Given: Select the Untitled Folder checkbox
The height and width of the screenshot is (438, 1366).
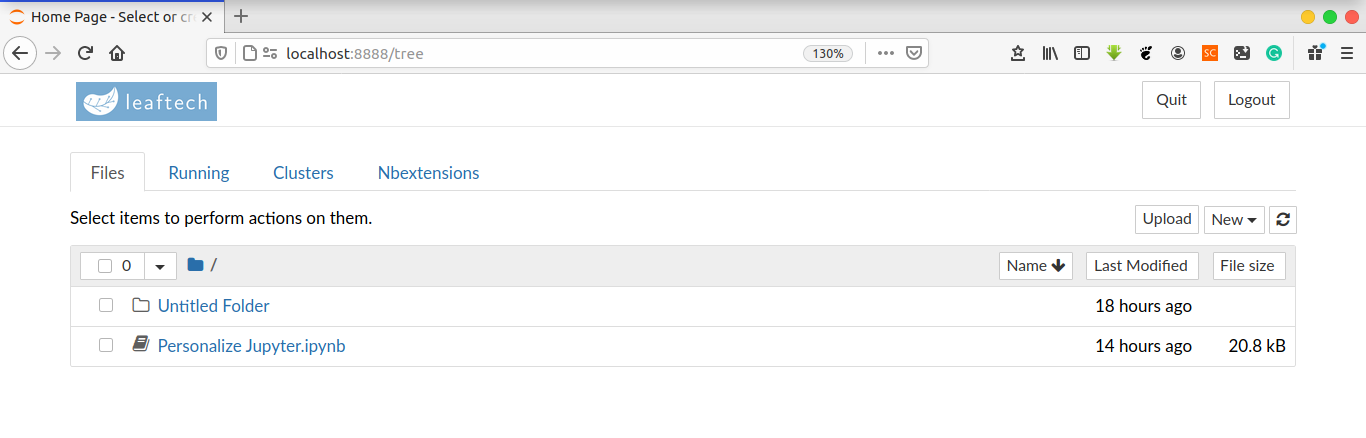Looking at the screenshot, I should (106, 306).
